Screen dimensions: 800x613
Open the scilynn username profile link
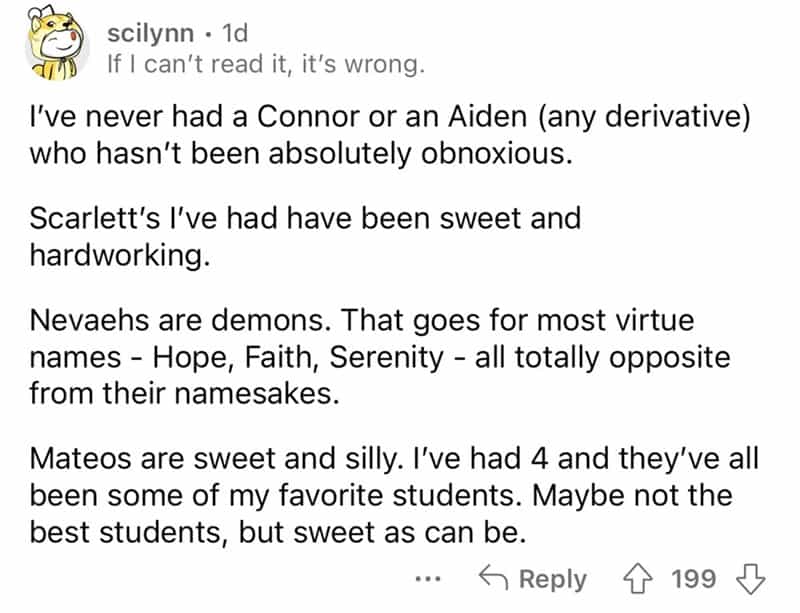tap(150, 32)
